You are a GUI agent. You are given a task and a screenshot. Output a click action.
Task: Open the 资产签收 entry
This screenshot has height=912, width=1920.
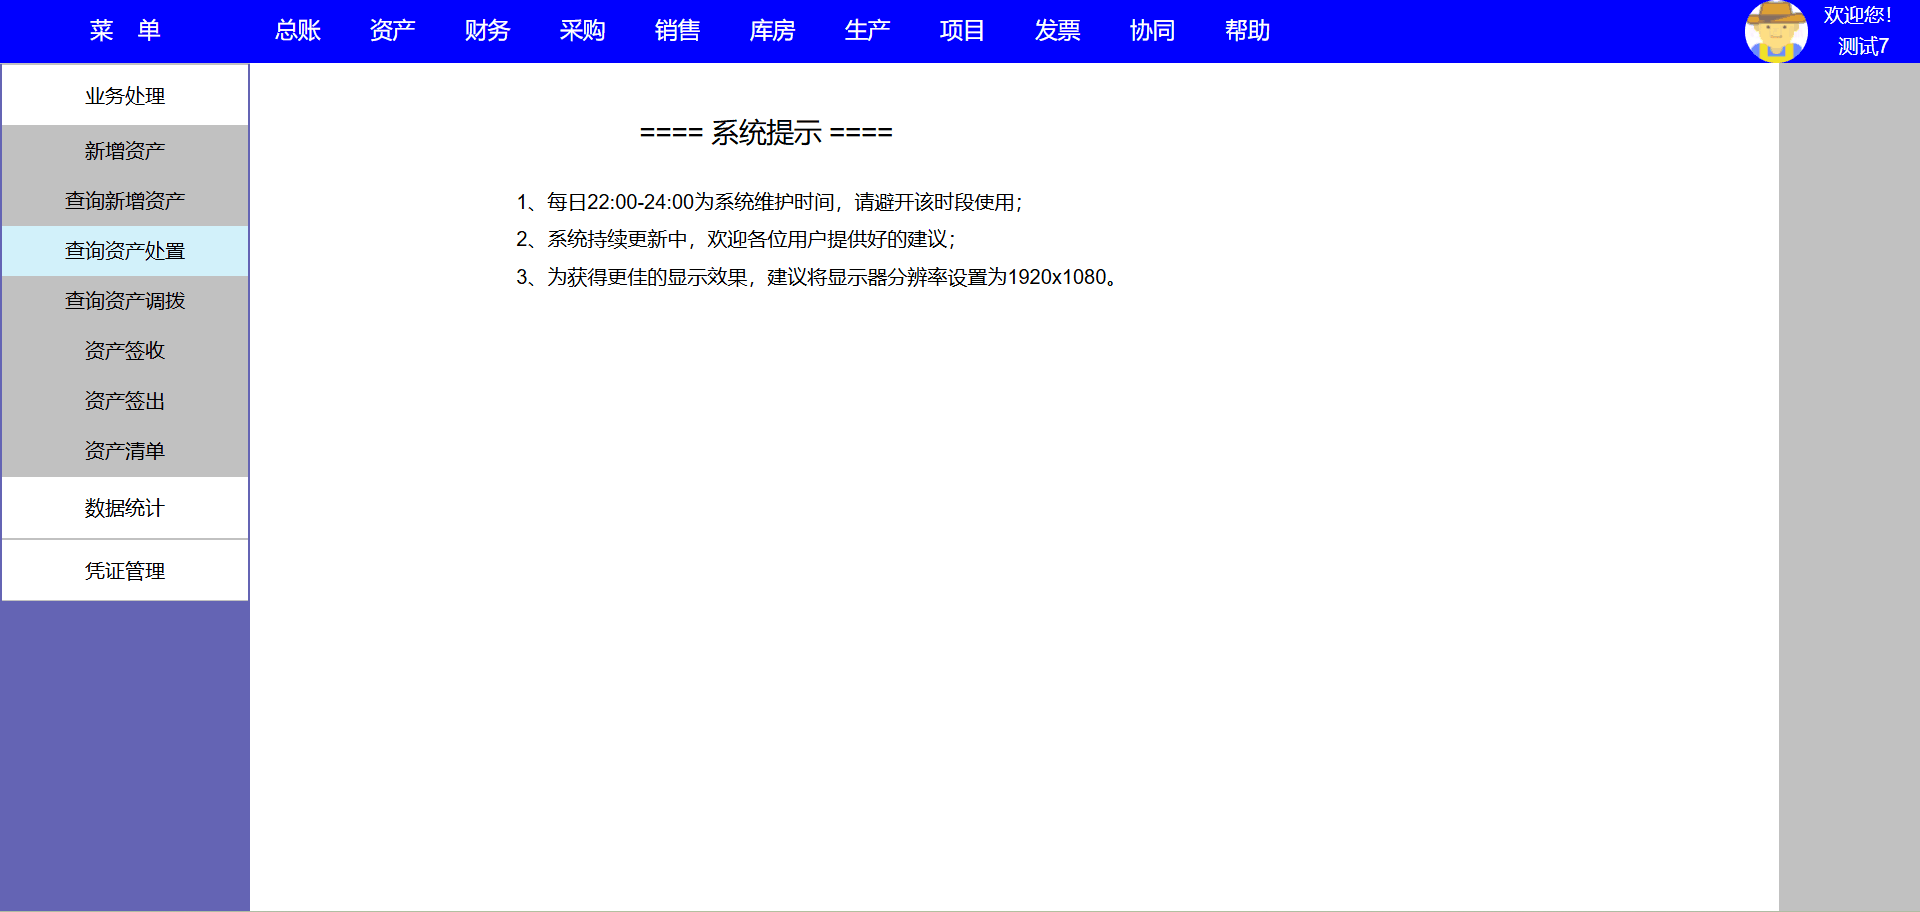tap(125, 351)
